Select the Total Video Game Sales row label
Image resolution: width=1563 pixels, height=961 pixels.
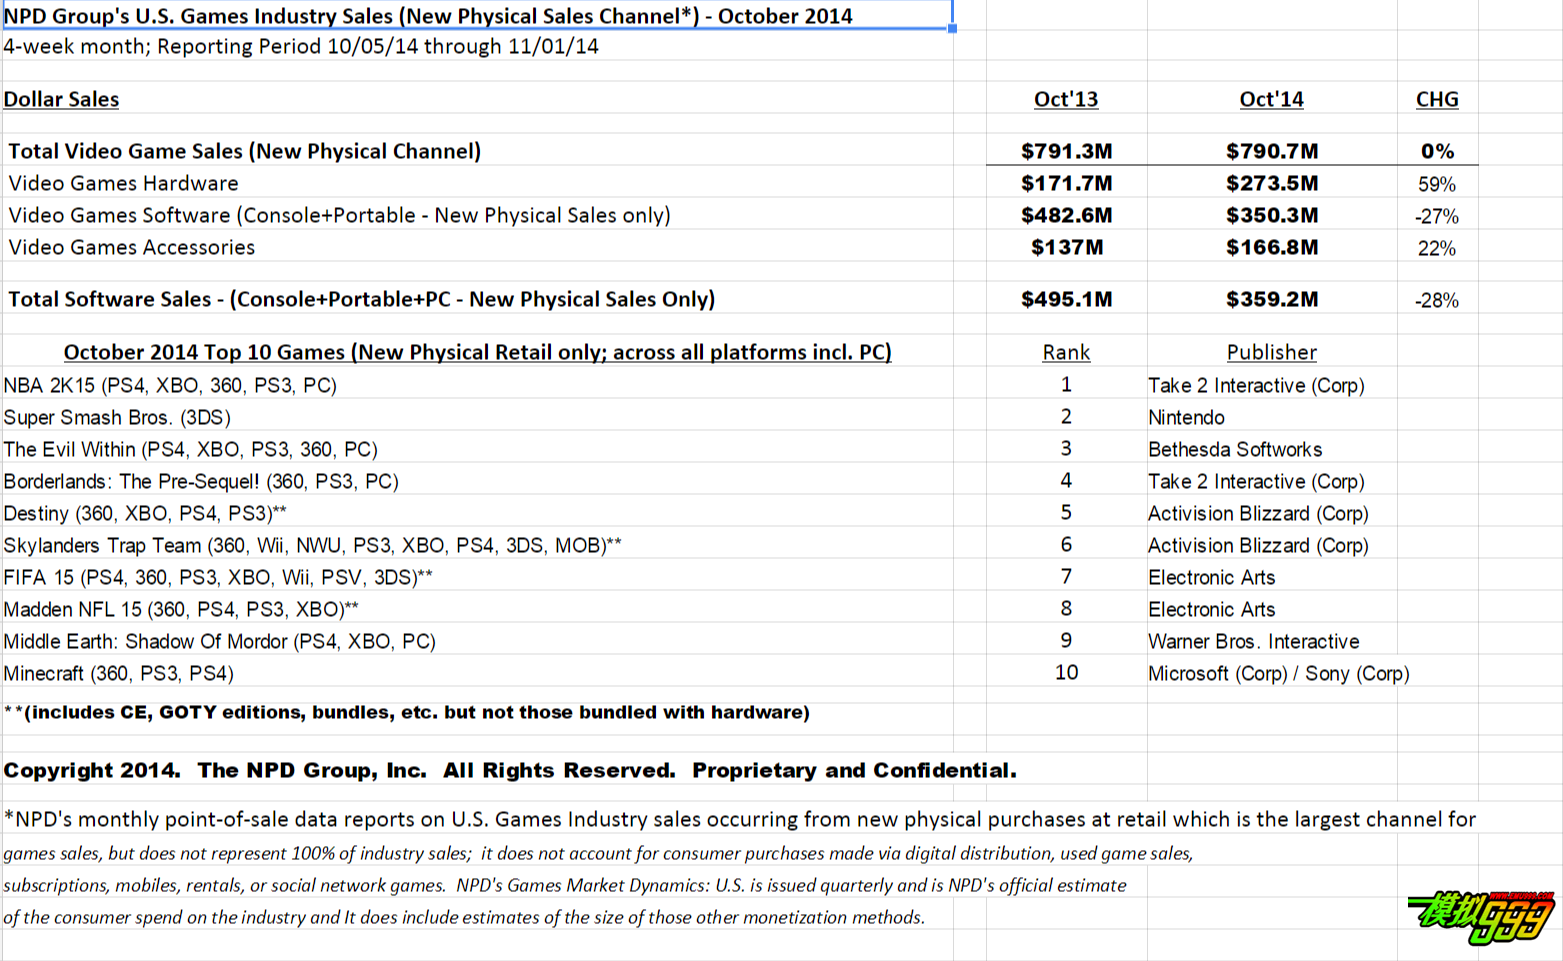244,151
